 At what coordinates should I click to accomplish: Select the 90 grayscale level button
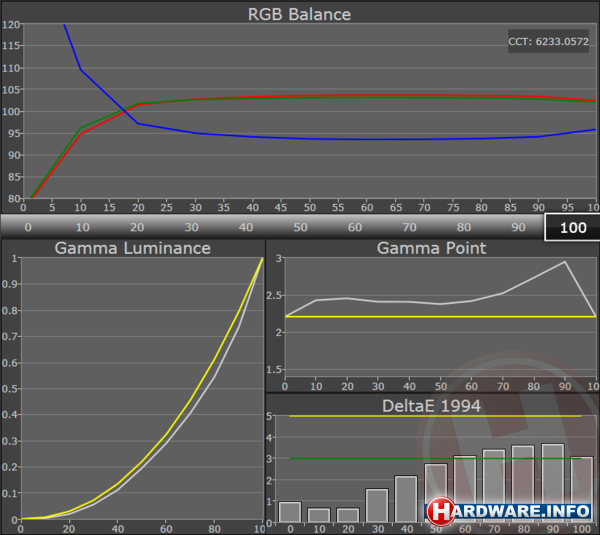[518, 227]
